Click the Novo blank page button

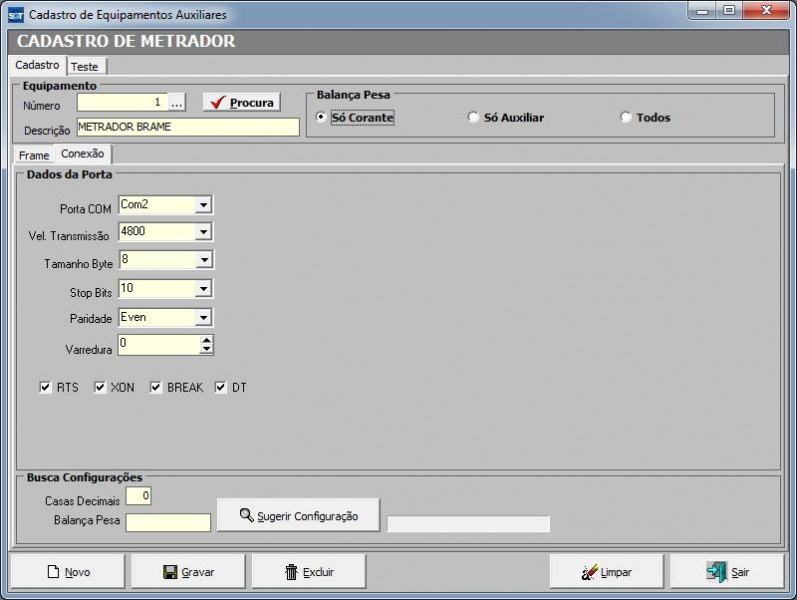(x=69, y=572)
